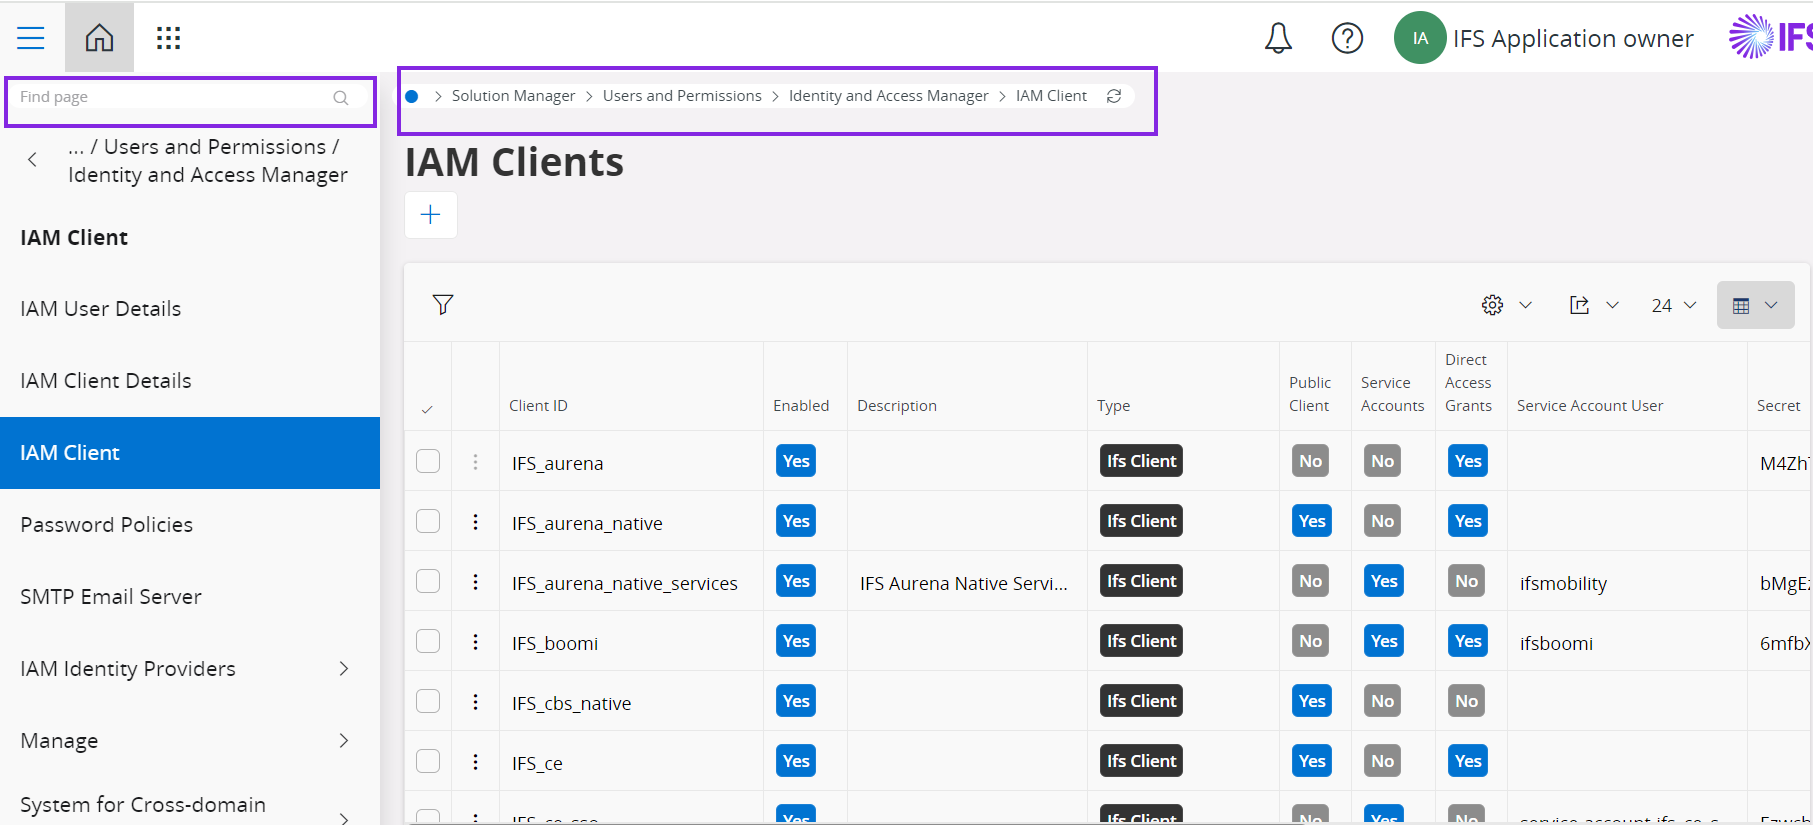
Task: Open the notifications bell
Action: click(x=1278, y=38)
